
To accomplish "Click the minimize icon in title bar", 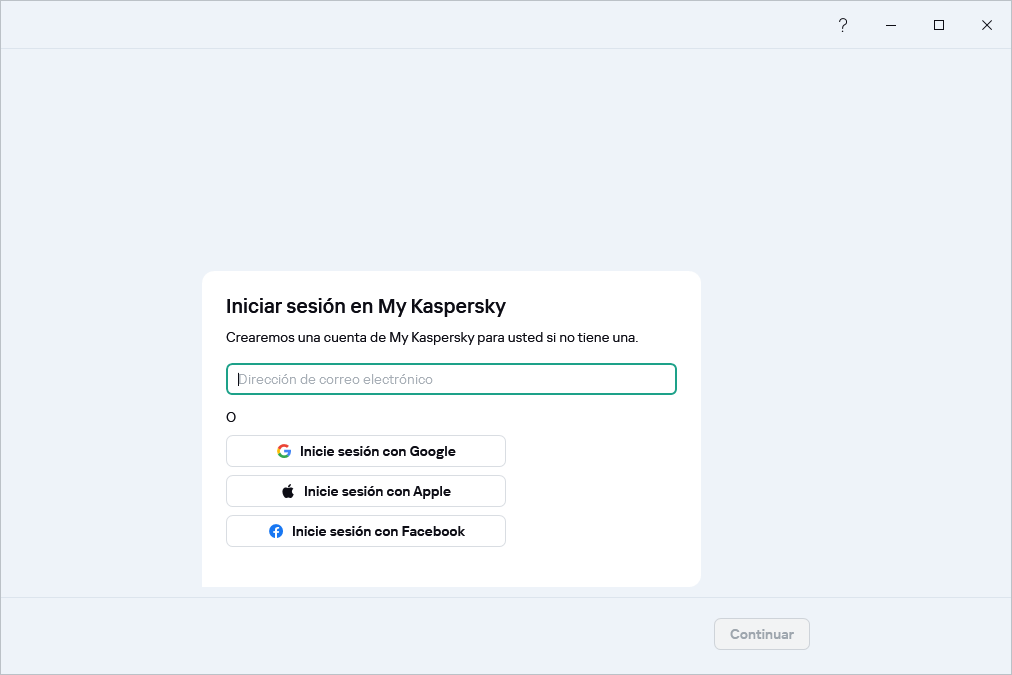I will (x=891, y=24).
